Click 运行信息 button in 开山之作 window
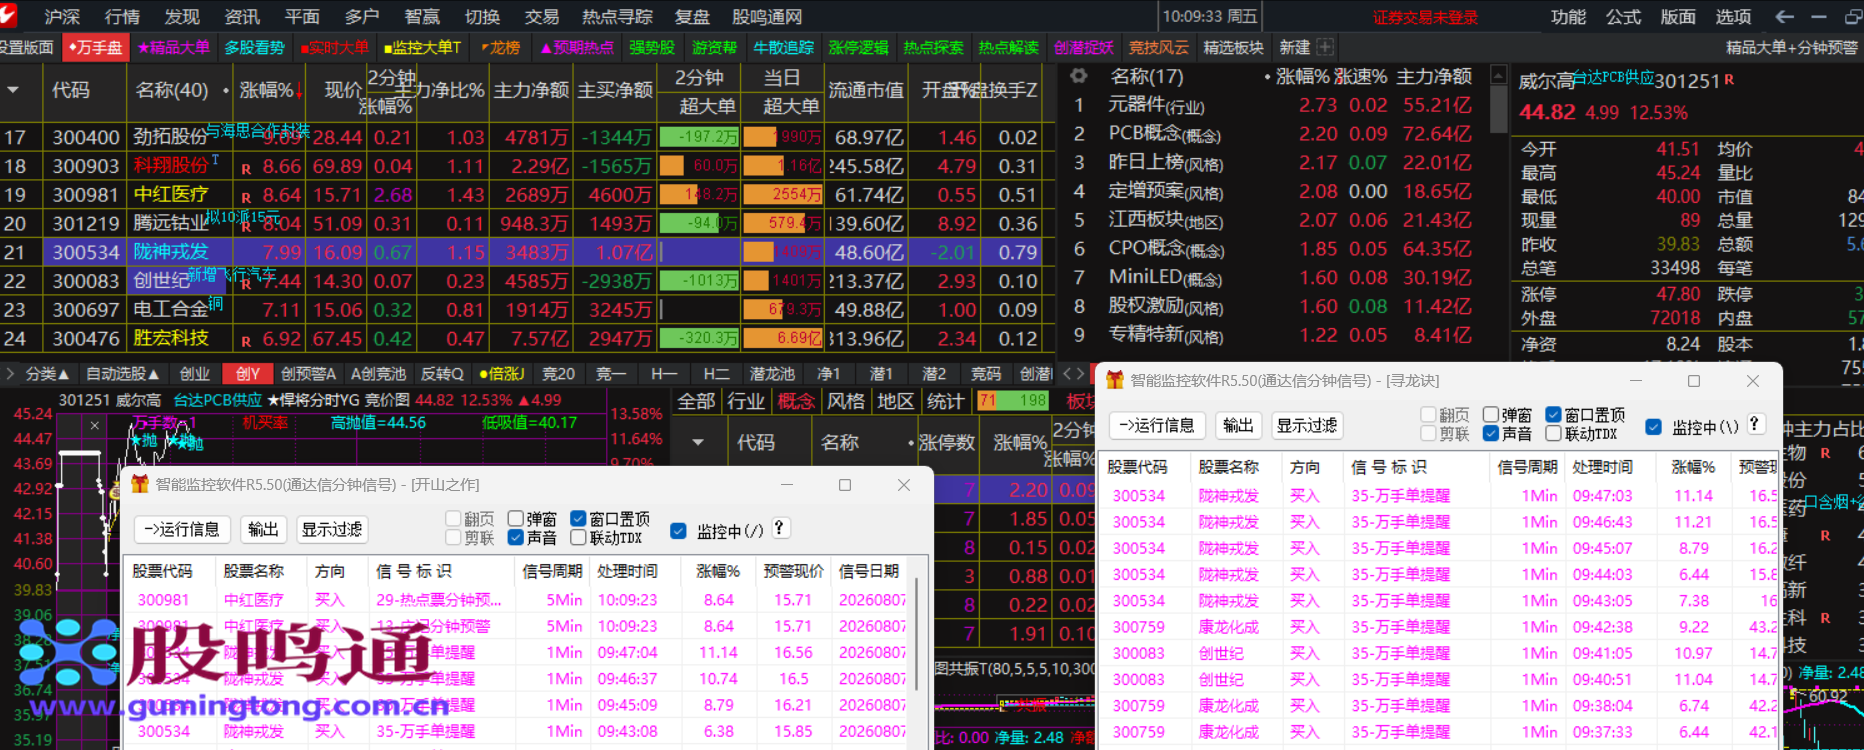 tap(182, 529)
